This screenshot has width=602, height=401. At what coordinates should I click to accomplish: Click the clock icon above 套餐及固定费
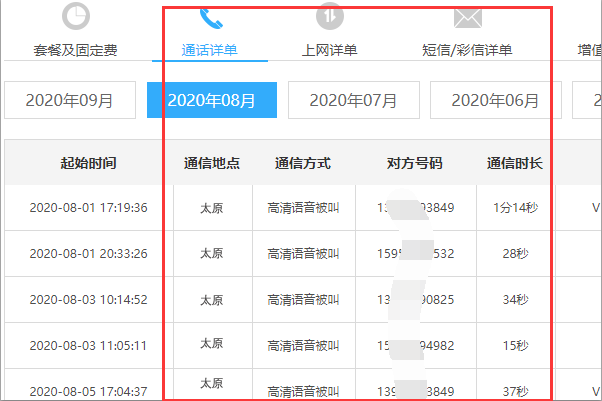(x=75, y=16)
